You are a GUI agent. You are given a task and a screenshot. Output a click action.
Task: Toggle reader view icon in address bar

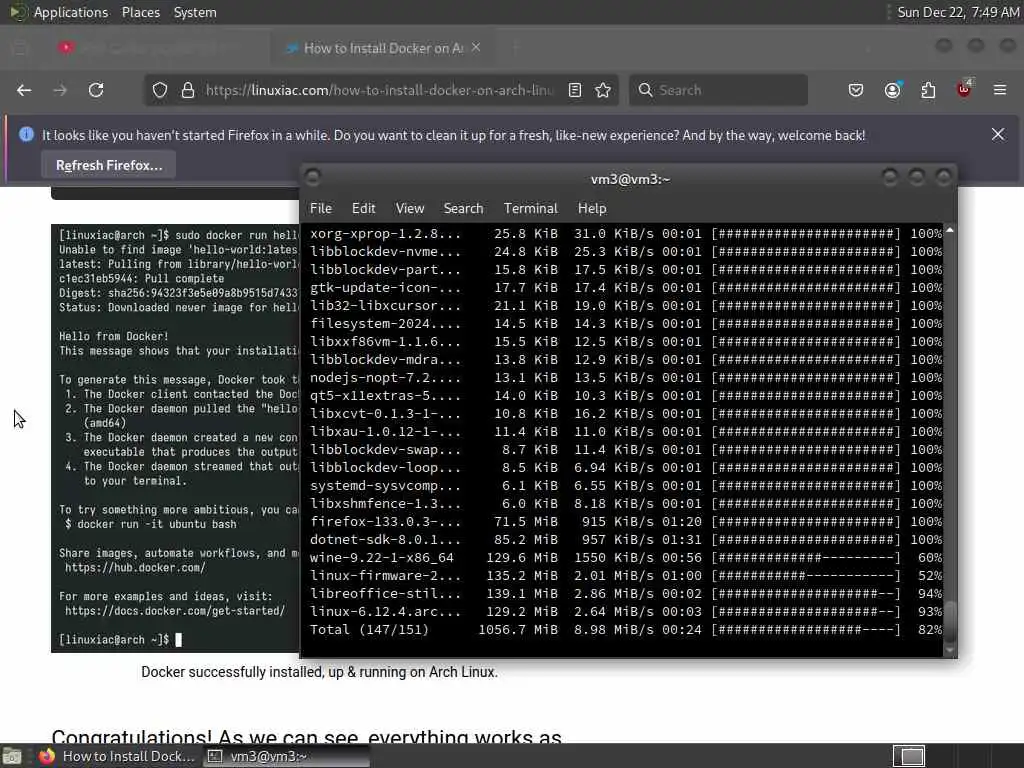pyautogui.click(x=575, y=90)
